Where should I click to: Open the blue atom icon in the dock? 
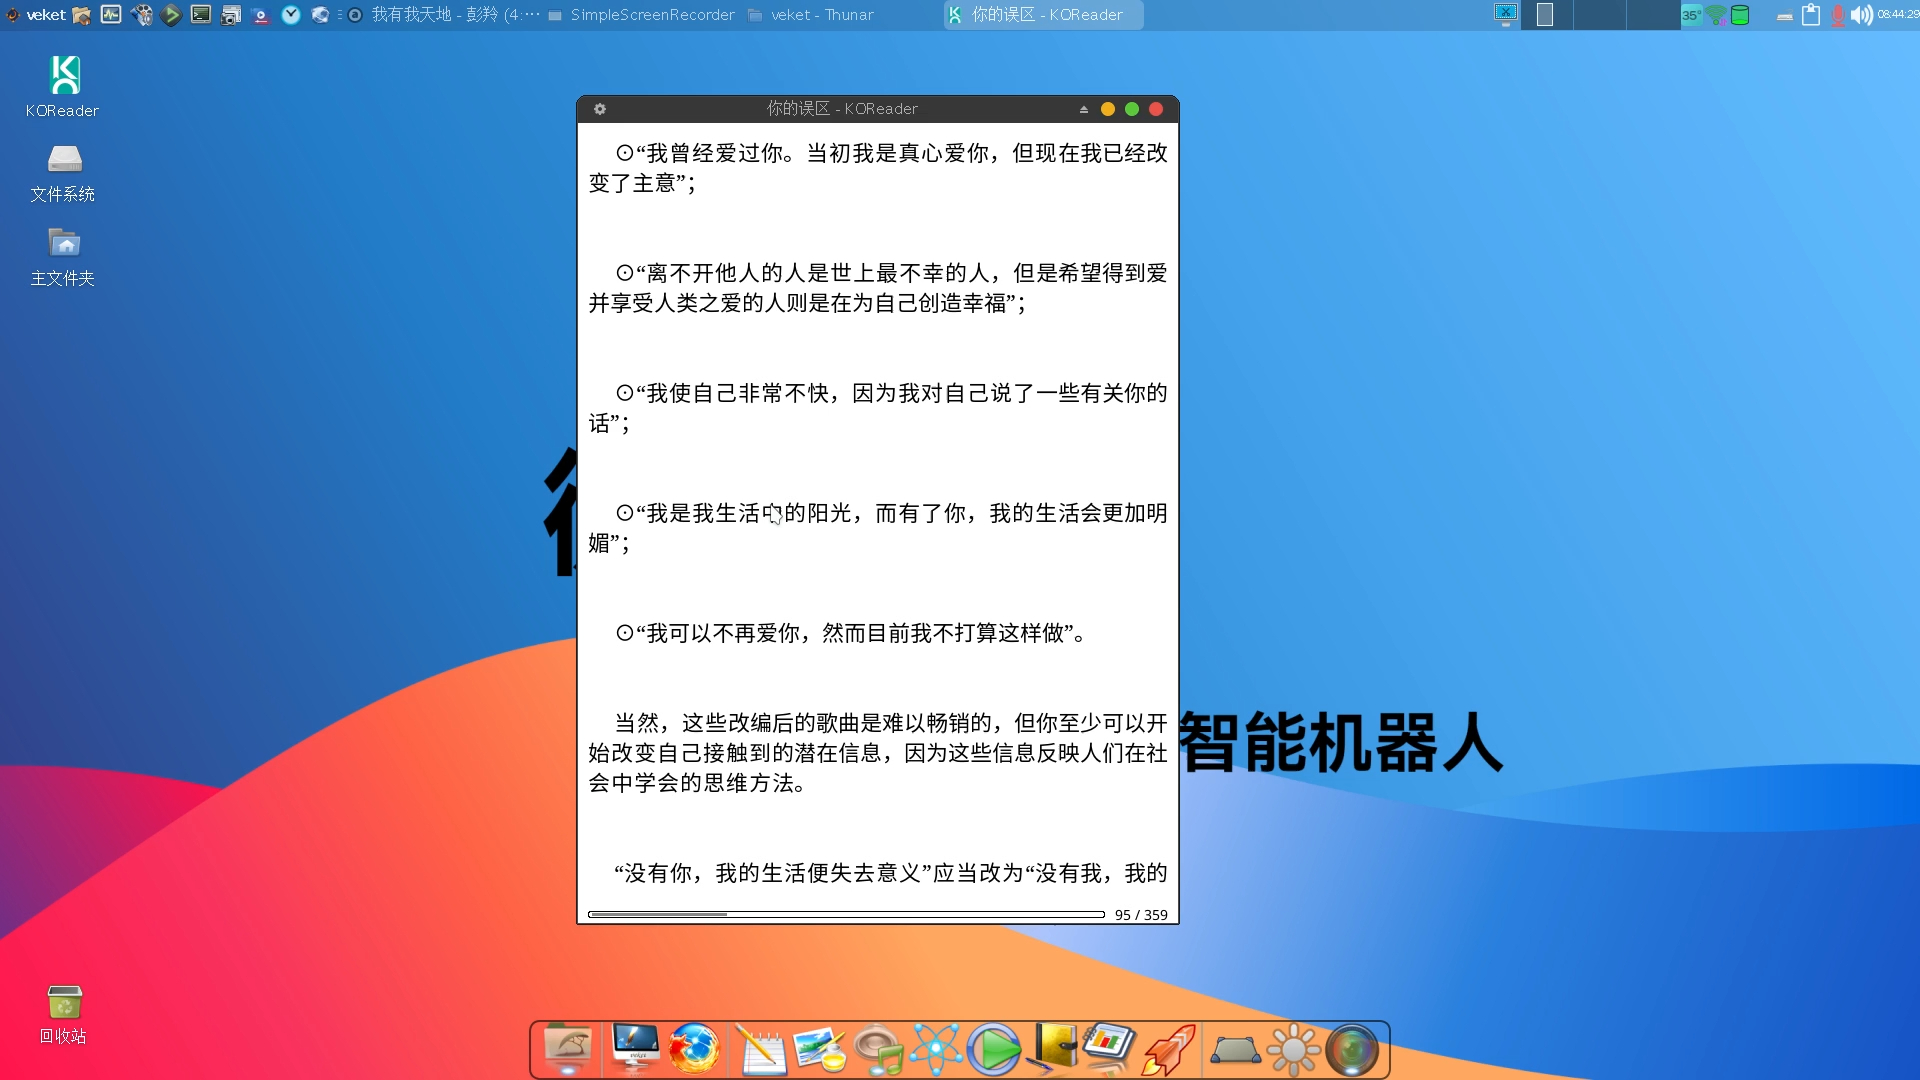click(936, 1049)
